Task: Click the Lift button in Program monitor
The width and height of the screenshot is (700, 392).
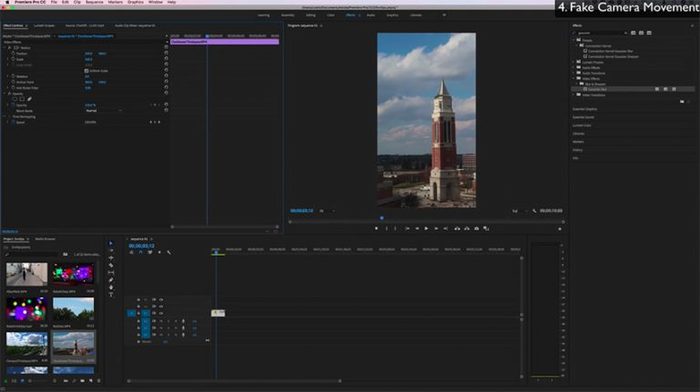Action: coord(457,229)
